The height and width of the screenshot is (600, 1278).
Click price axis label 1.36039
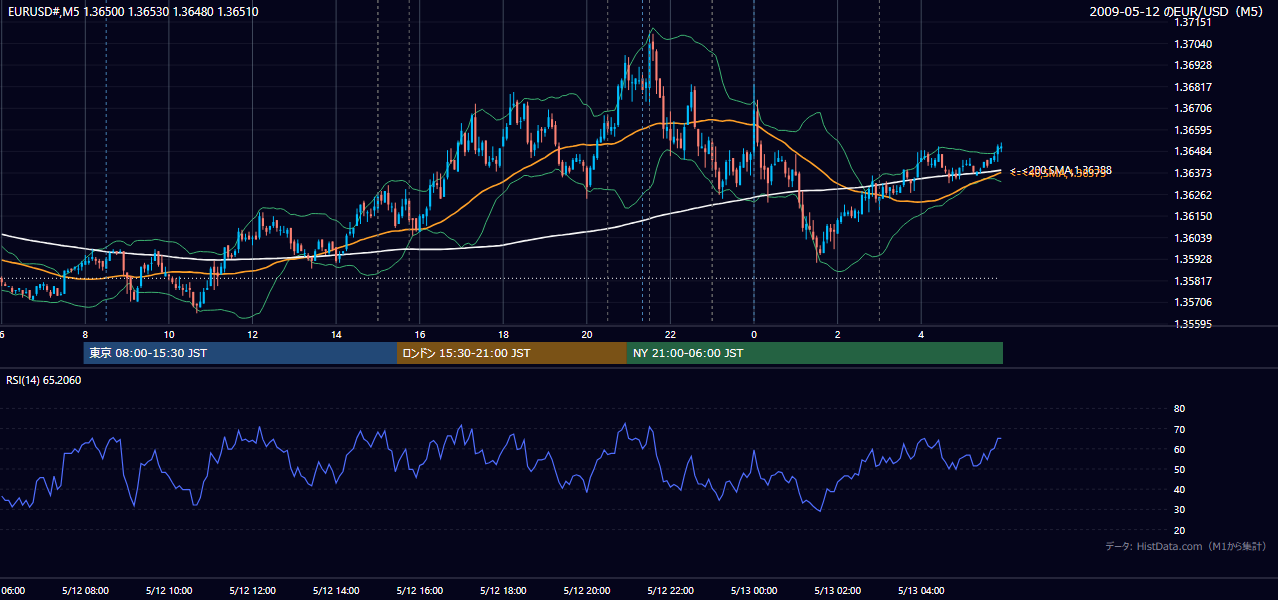(x=1193, y=238)
